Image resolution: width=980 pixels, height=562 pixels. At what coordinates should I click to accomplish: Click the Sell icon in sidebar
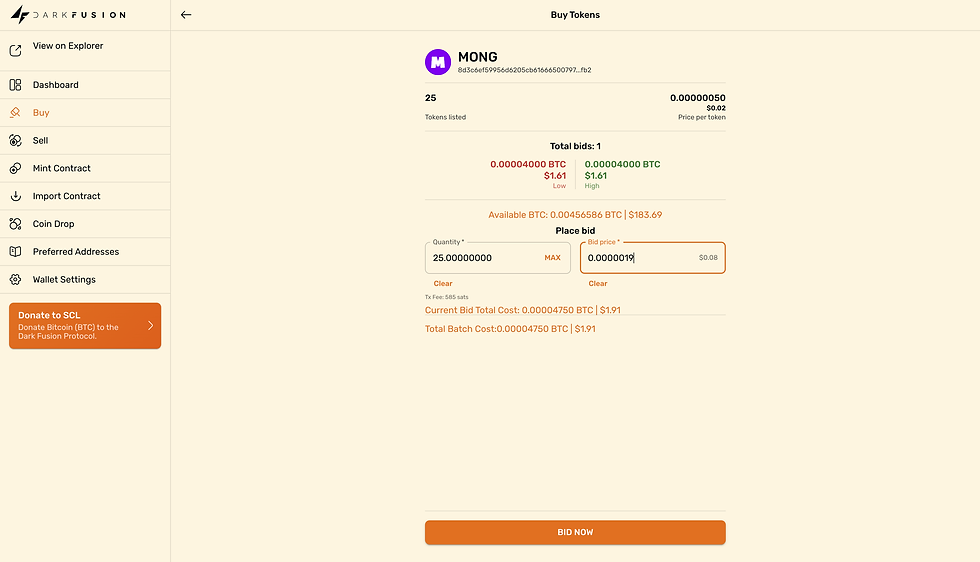(x=15, y=141)
